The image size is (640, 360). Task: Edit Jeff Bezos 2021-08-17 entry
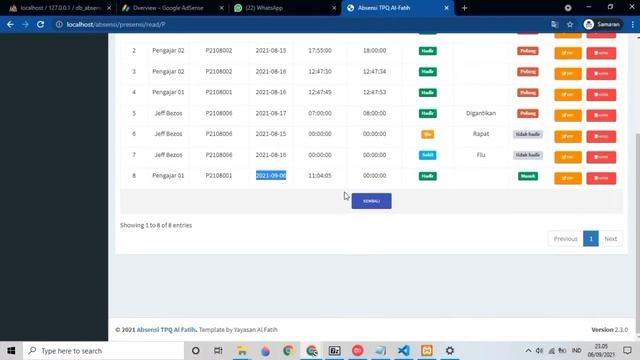568,116
